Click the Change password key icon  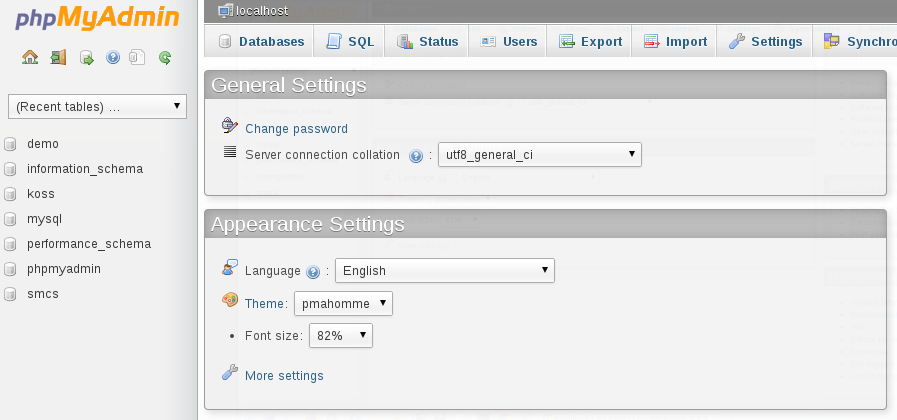(230, 125)
